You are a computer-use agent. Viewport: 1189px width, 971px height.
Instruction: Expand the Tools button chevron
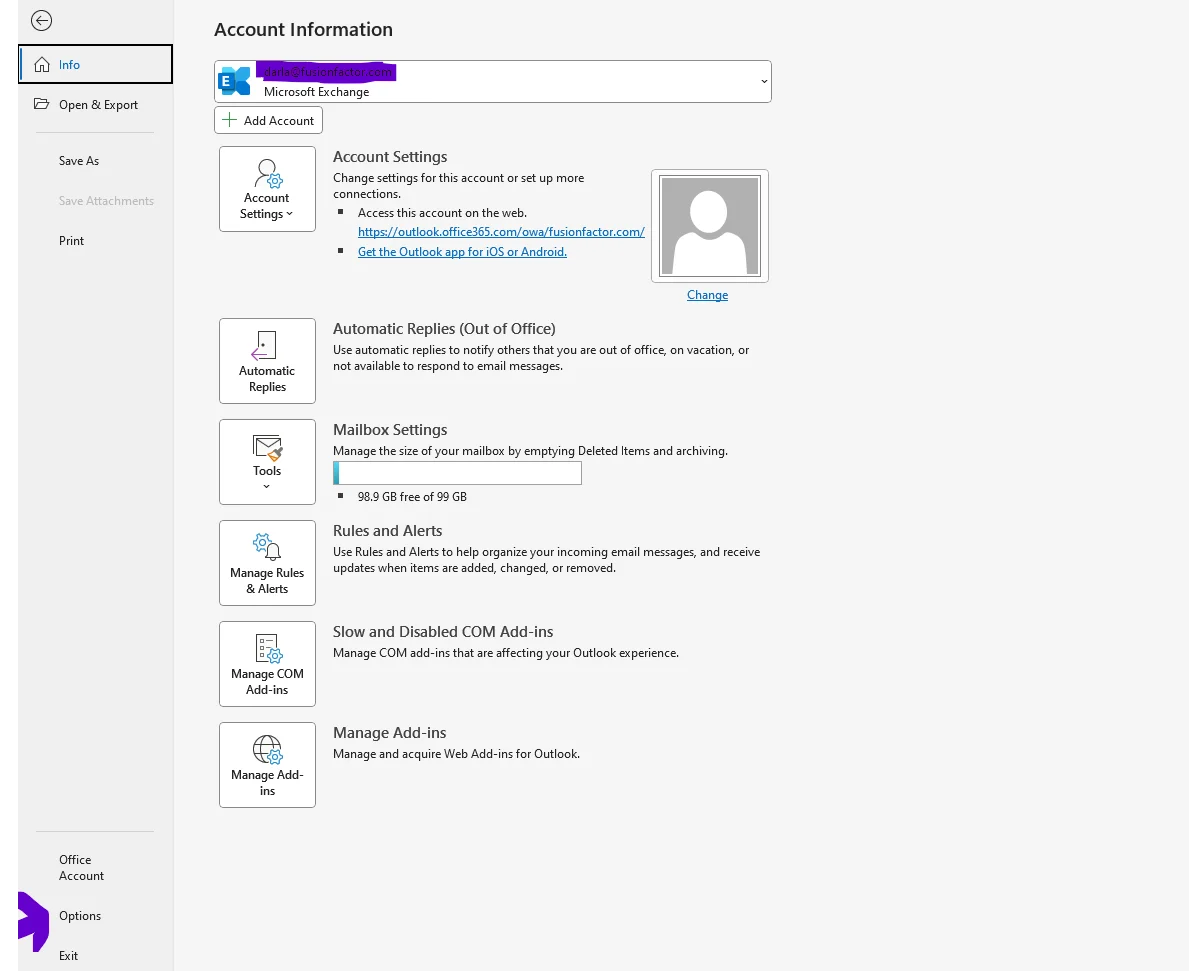pyautogui.click(x=266, y=487)
